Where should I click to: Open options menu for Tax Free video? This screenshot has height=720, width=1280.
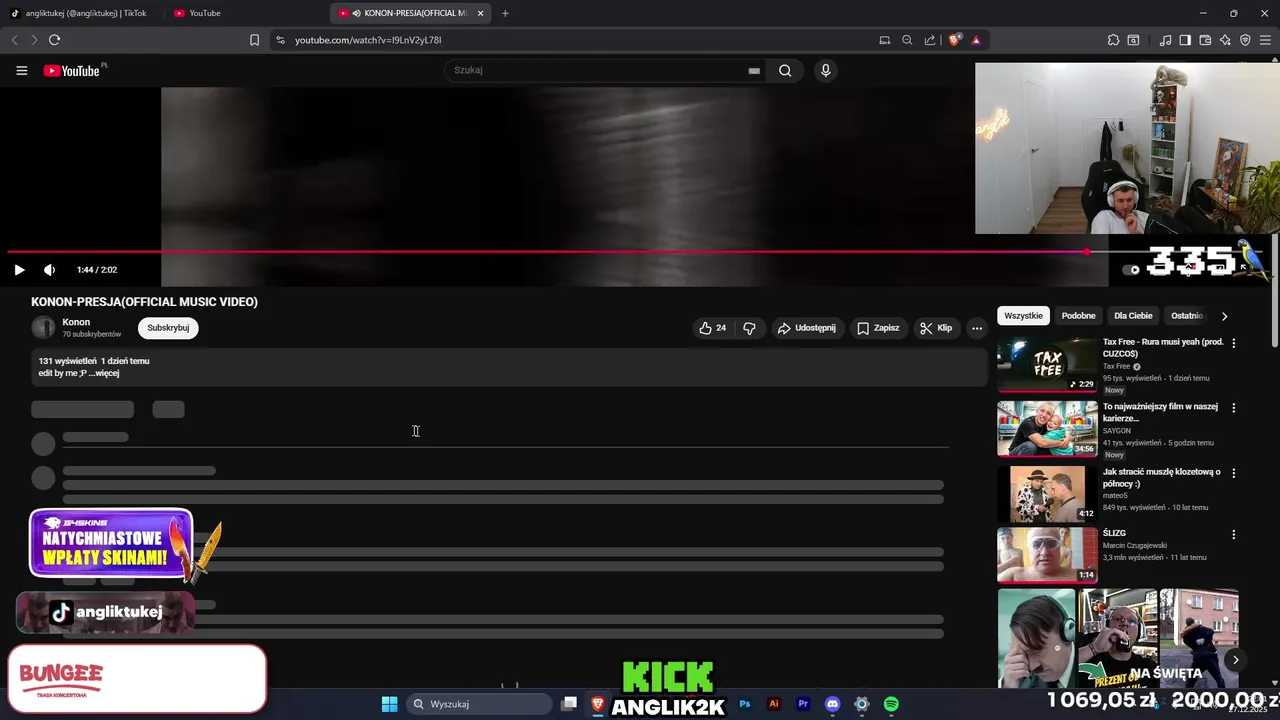[x=1233, y=343]
